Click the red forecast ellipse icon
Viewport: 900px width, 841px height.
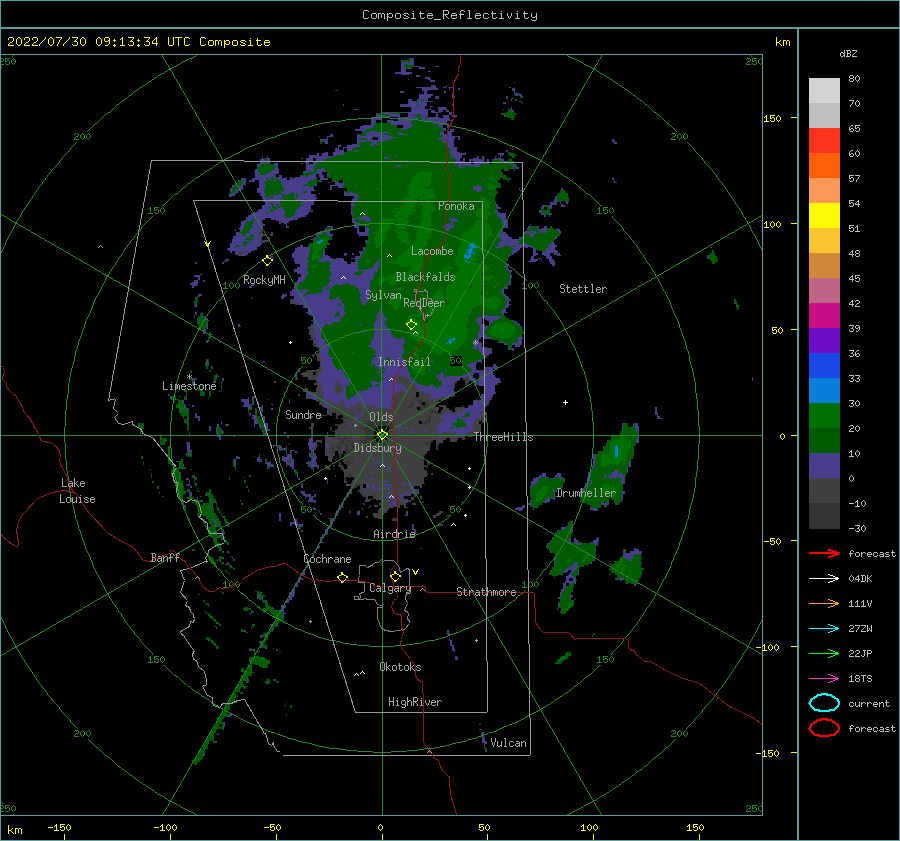(x=824, y=728)
